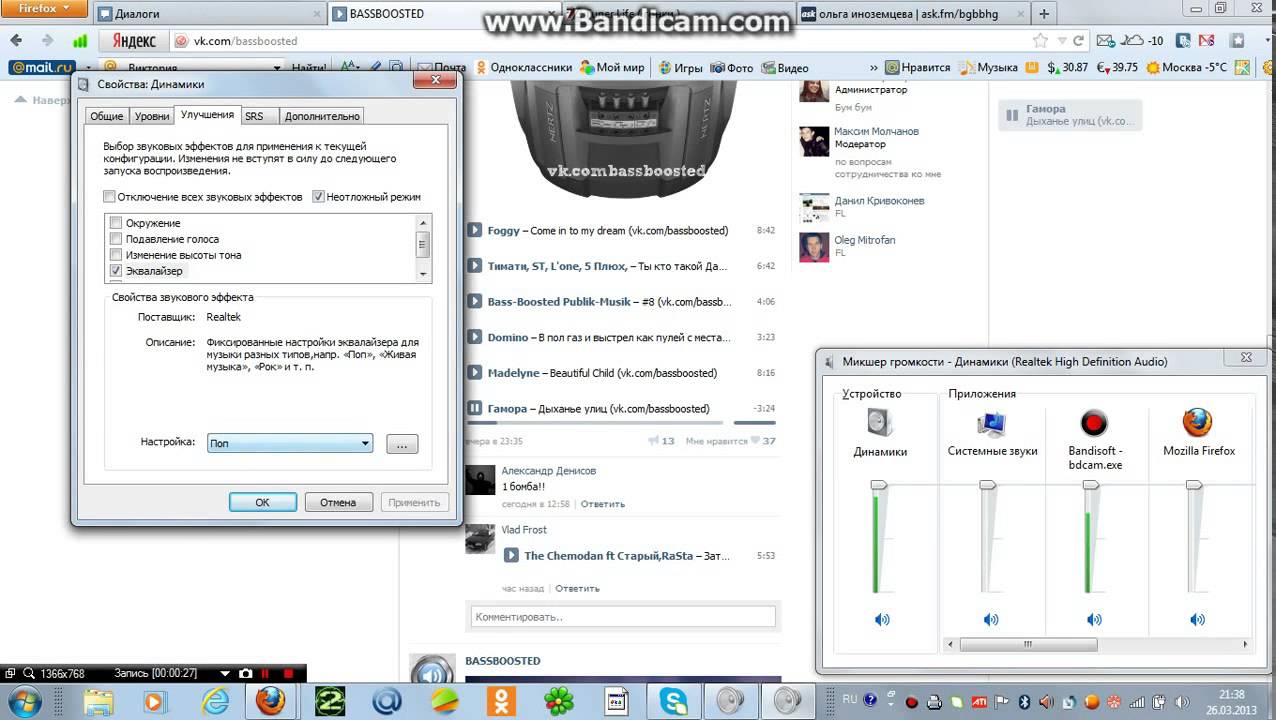Switch to Дополнительно tab
1276x720 pixels.
(322, 116)
